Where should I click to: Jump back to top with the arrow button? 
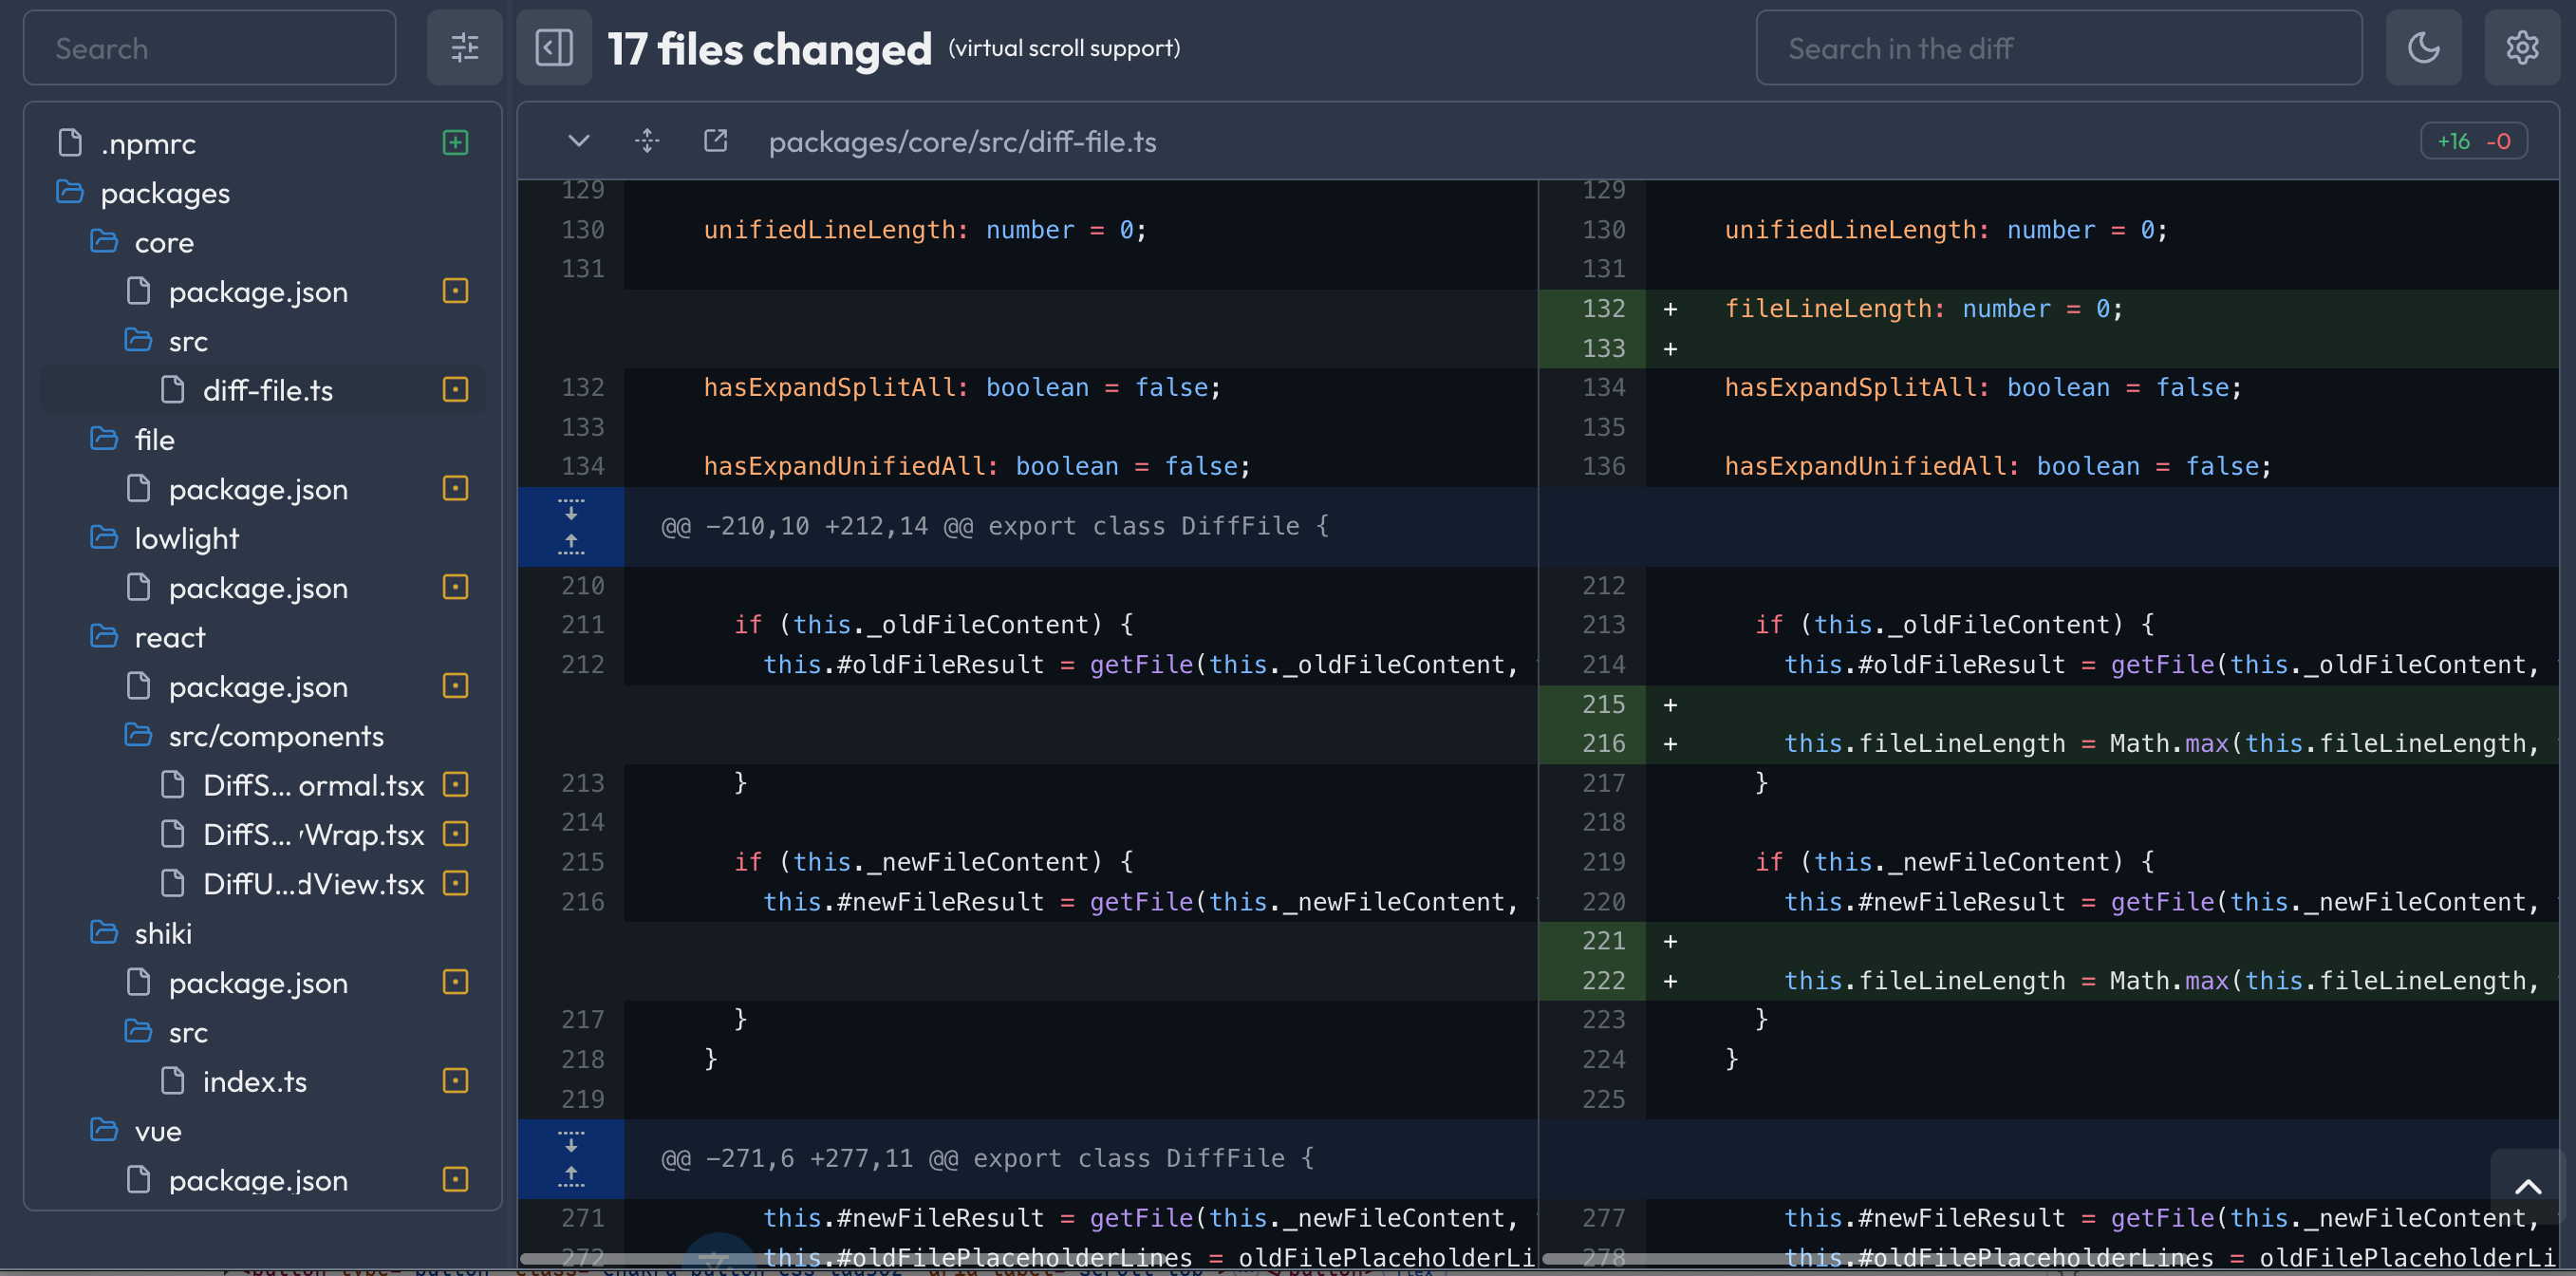(x=2528, y=1186)
